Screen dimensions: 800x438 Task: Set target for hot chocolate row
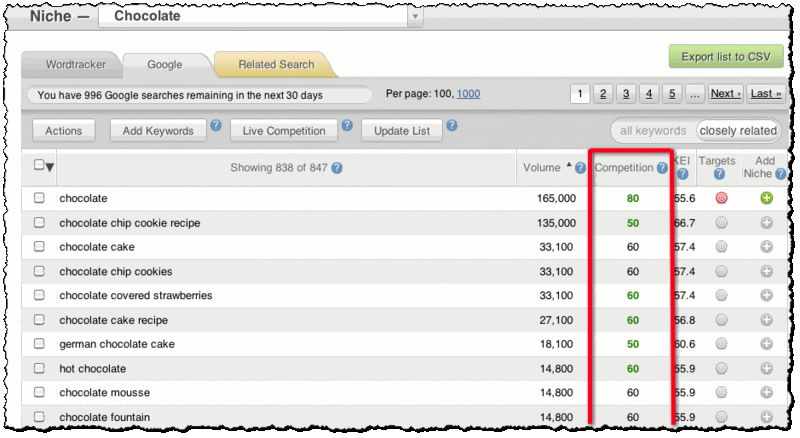point(721,369)
